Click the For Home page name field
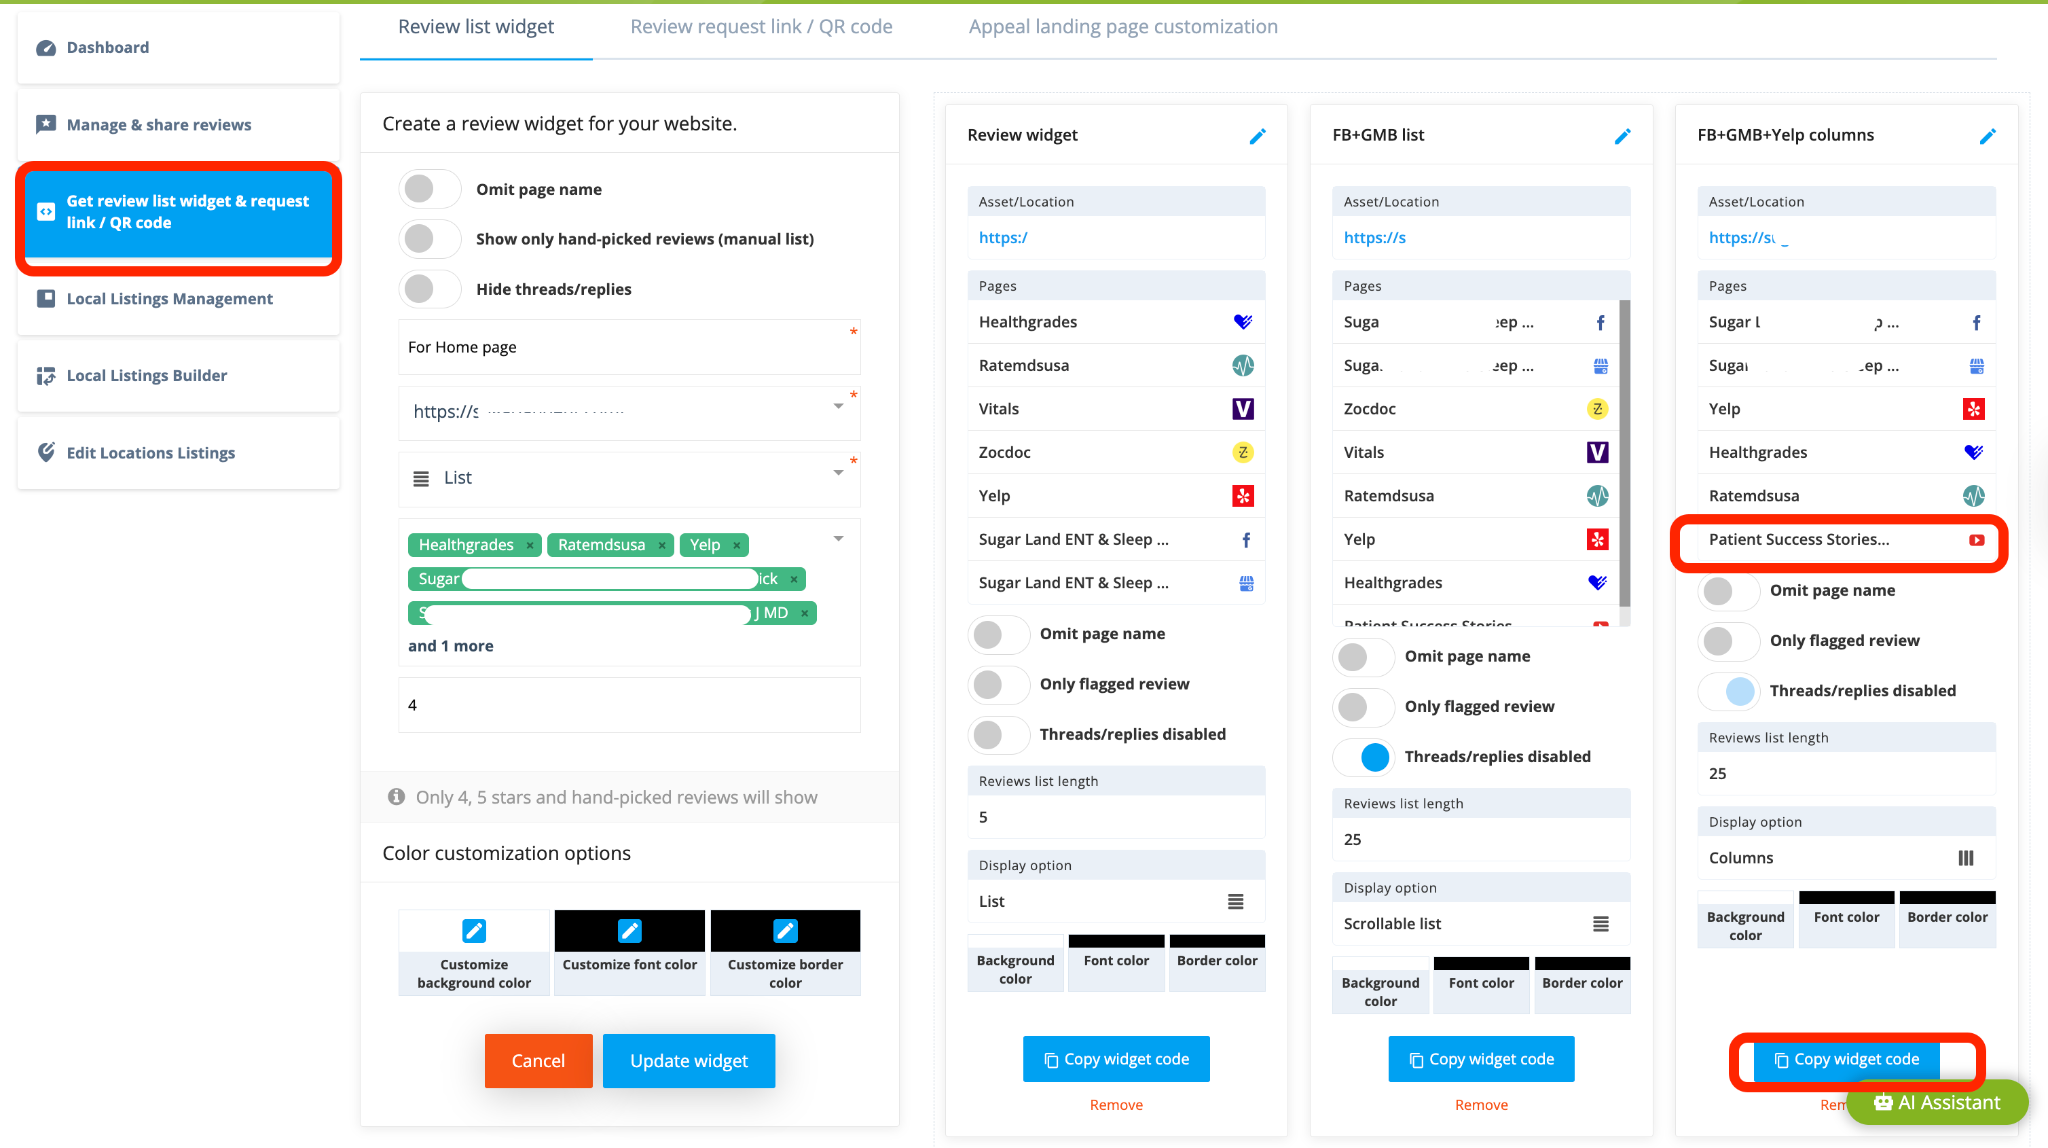Viewport: 2048px width, 1148px height. coord(628,347)
